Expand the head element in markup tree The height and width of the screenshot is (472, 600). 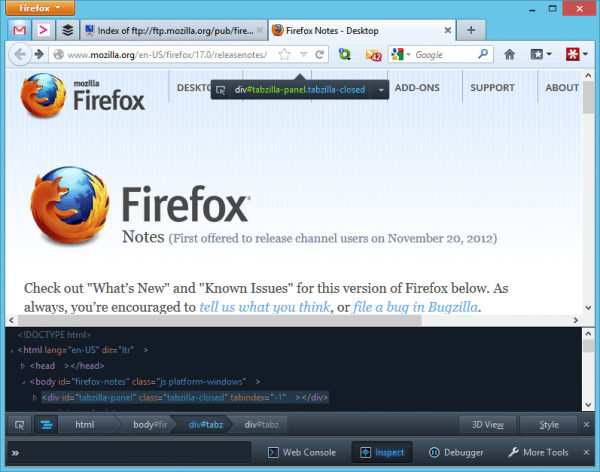(x=22, y=367)
